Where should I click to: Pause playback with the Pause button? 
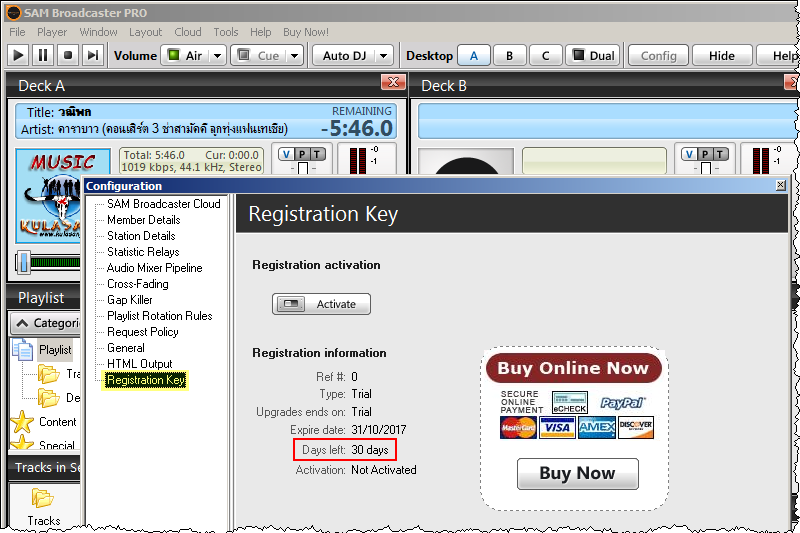[43, 55]
